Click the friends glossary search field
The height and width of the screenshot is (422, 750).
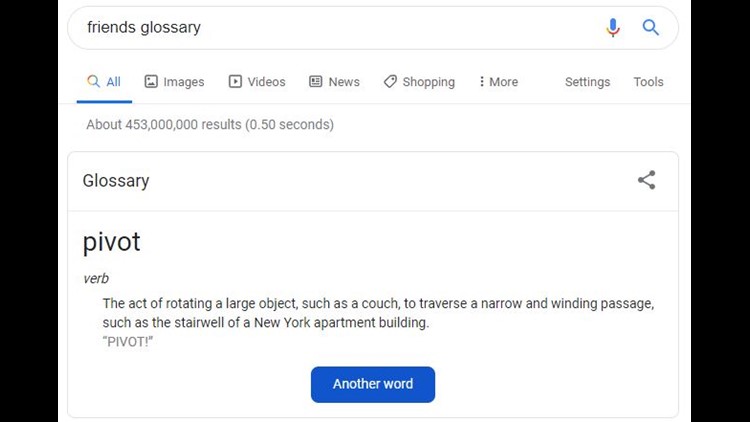click(x=335, y=27)
